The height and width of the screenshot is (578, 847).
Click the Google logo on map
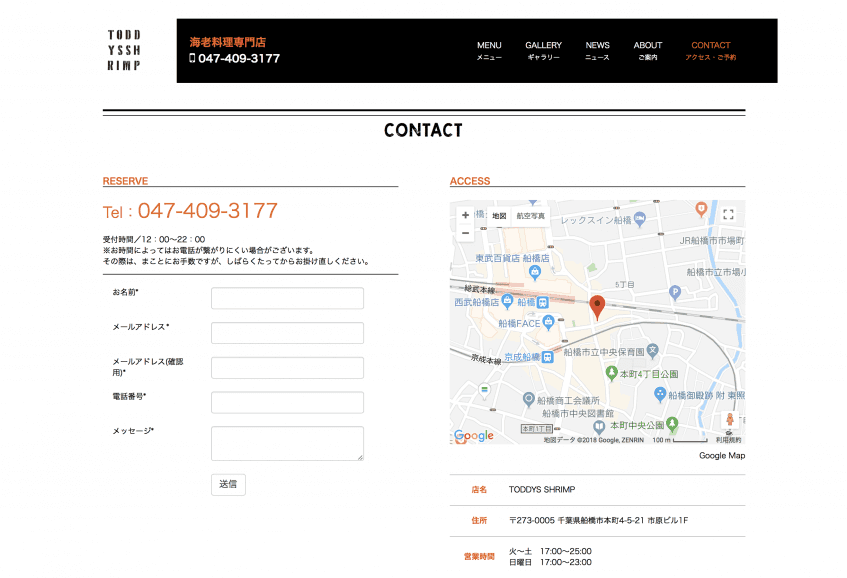(x=474, y=435)
